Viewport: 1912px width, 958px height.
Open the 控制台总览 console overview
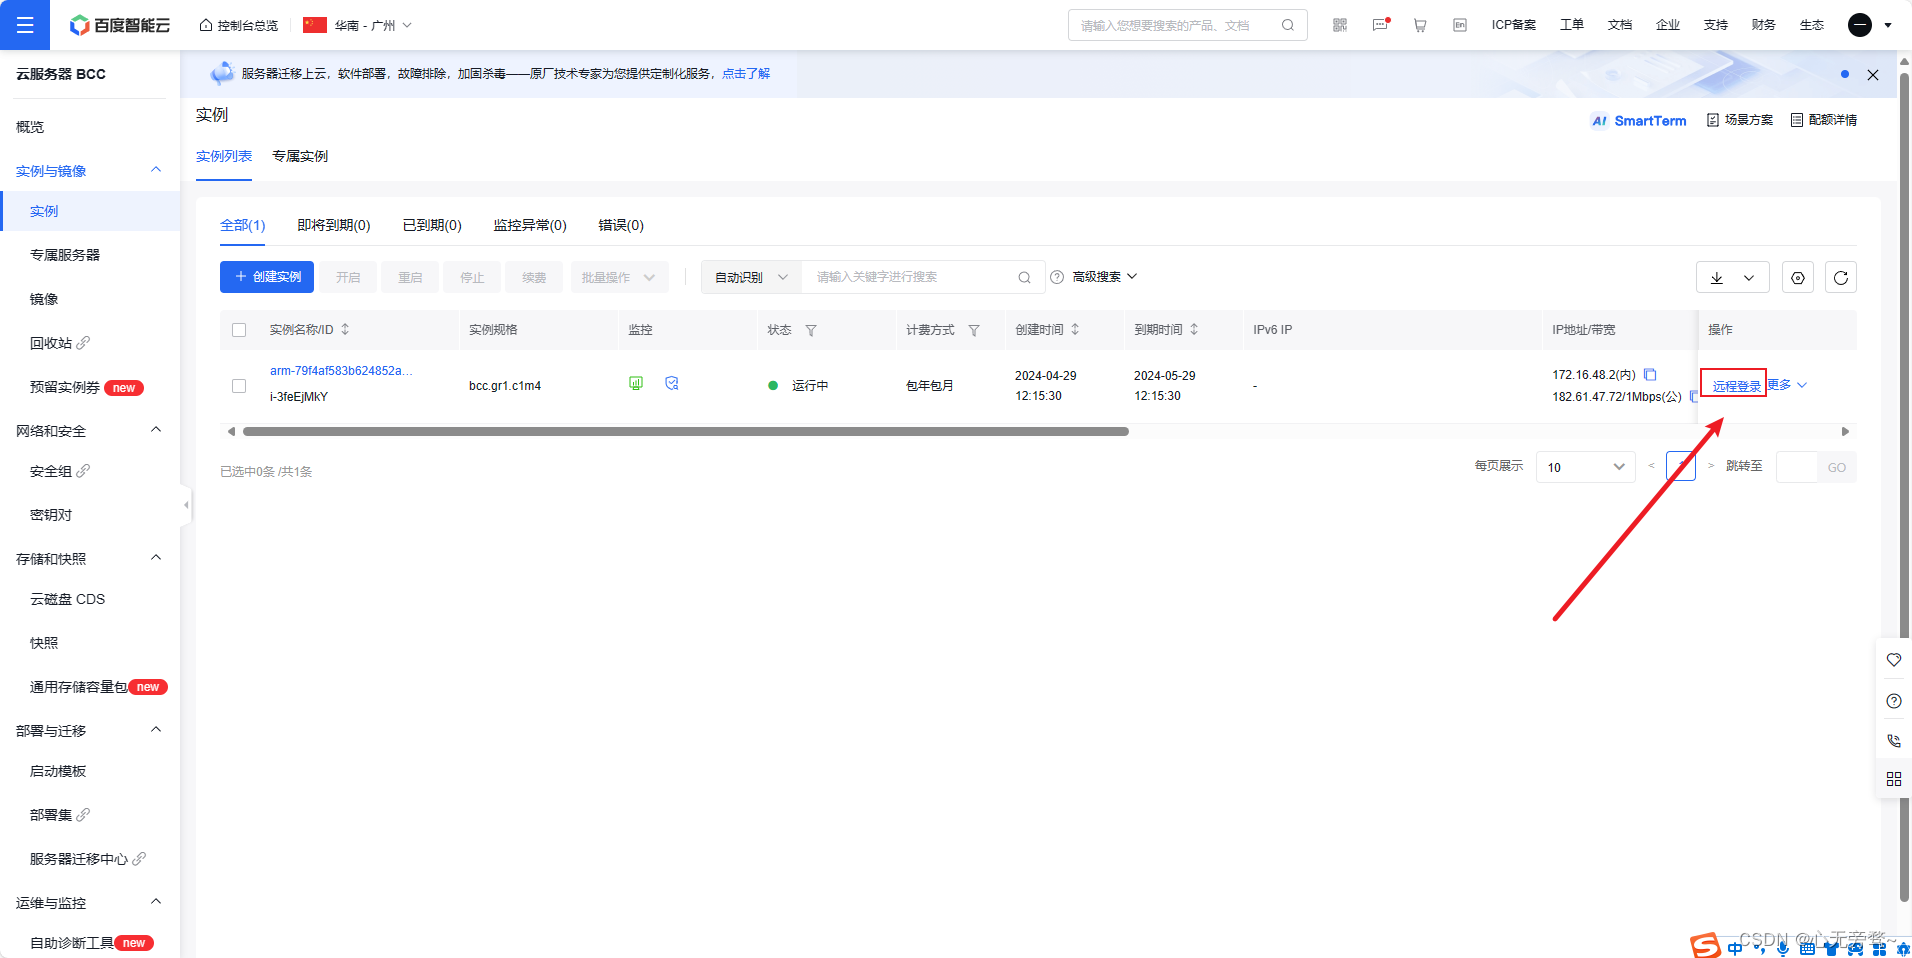(239, 25)
